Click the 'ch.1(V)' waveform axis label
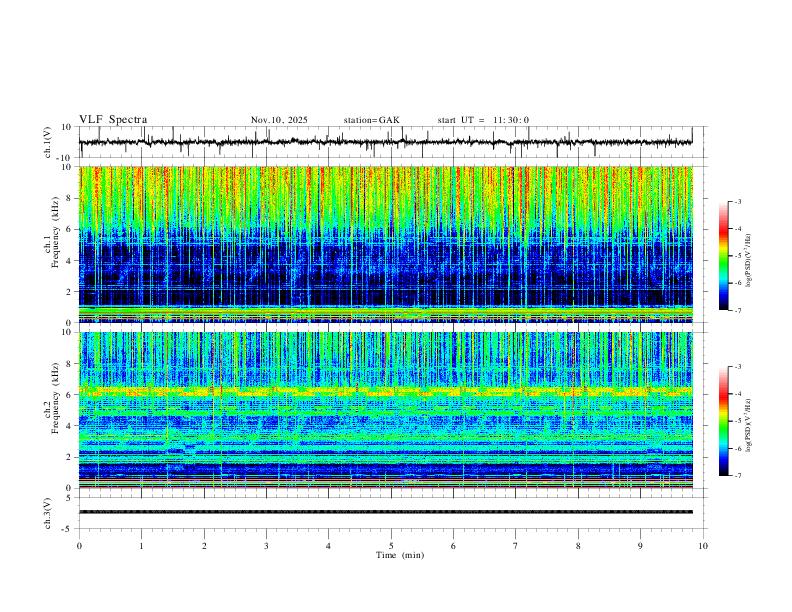The width and height of the screenshot is (792, 612). [x=48, y=142]
